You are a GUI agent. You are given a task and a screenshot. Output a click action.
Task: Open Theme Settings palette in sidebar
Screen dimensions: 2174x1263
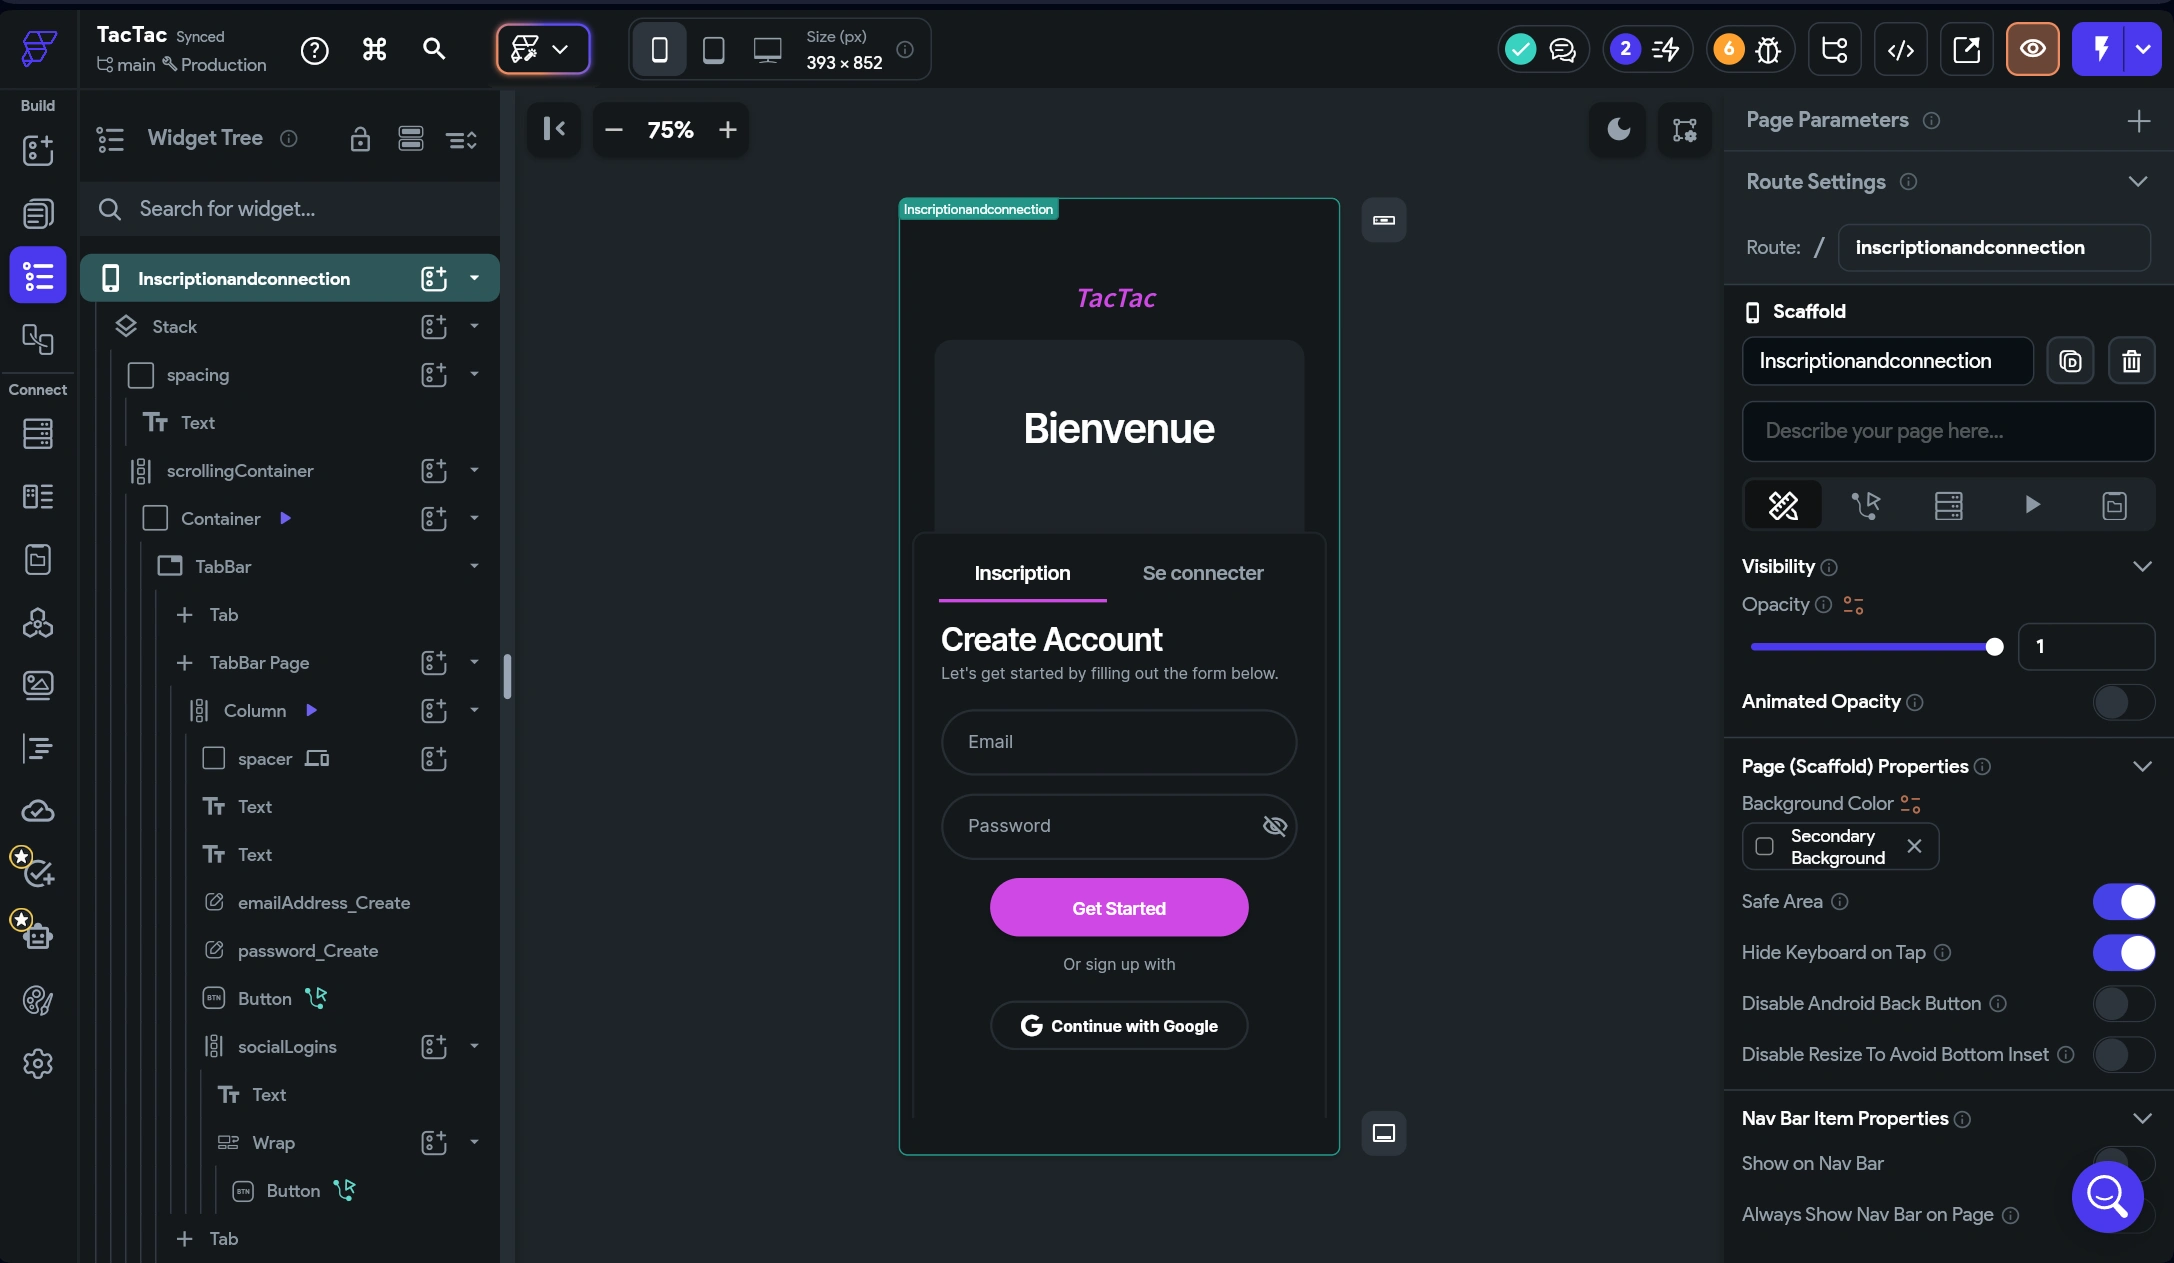point(38,1000)
